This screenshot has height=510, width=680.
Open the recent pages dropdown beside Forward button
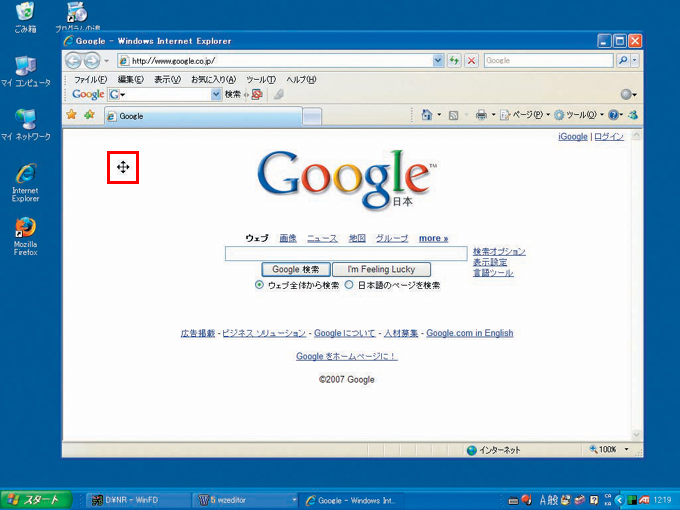(106, 61)
